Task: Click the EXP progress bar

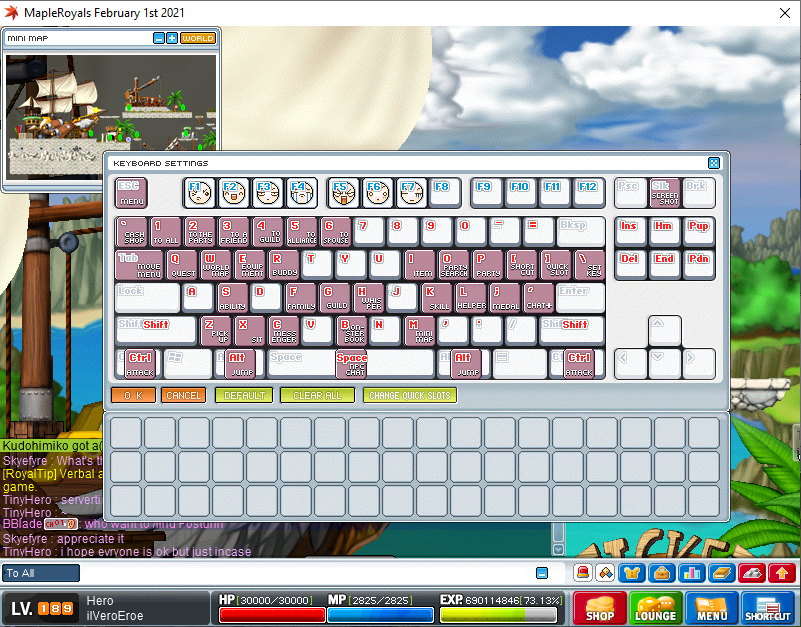Action: (x=501, y=615)
